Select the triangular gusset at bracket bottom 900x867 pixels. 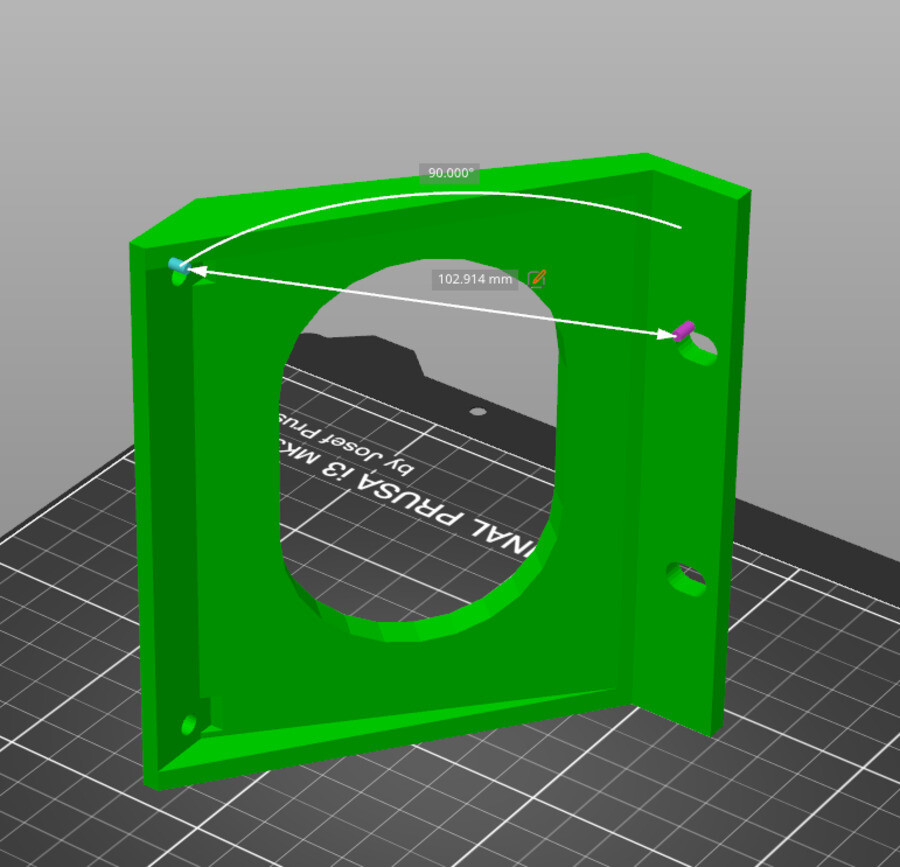pyautogui.click(x=400, y=720)
